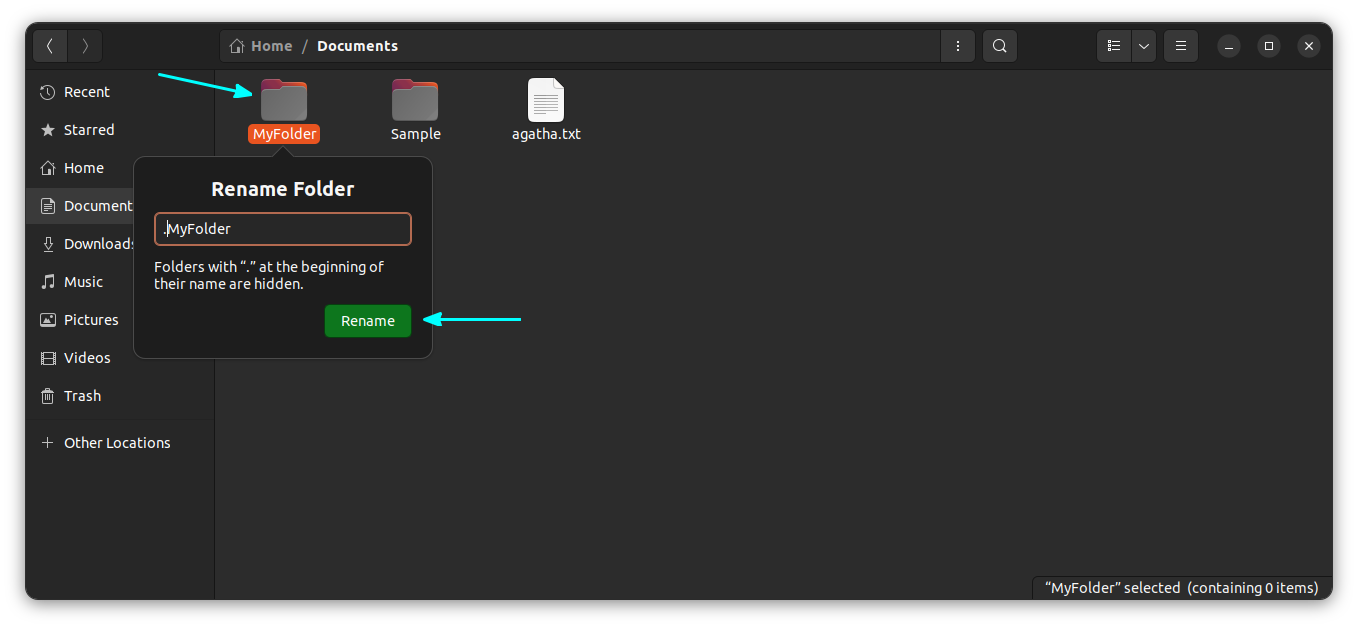Click the back navigation arrow
Screen dimensions: 1358x628
point(50,45)
